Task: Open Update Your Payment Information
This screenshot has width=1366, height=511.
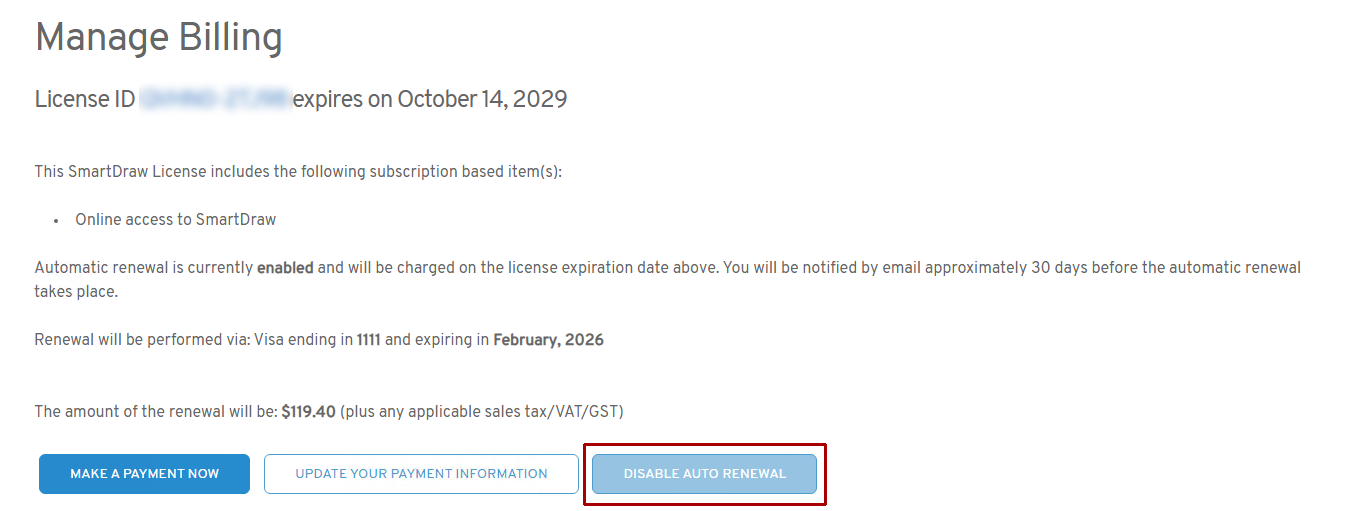Action: pyautogui.click(x=421, y=474)
